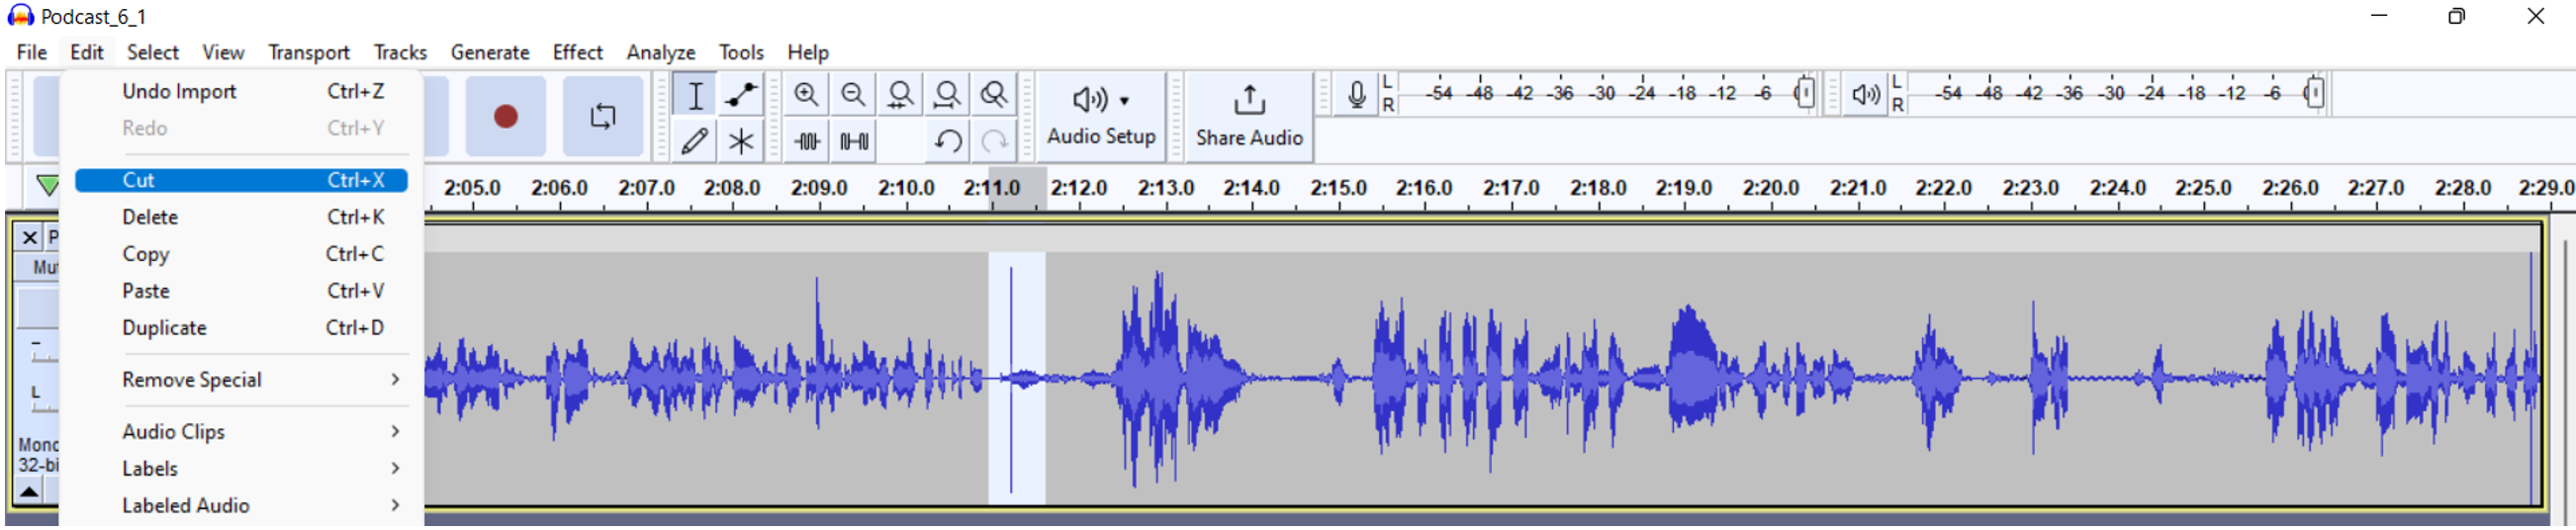Open the Analyze menu
2576x530 pixels.
pyautogui.click(x=660, y=52)
